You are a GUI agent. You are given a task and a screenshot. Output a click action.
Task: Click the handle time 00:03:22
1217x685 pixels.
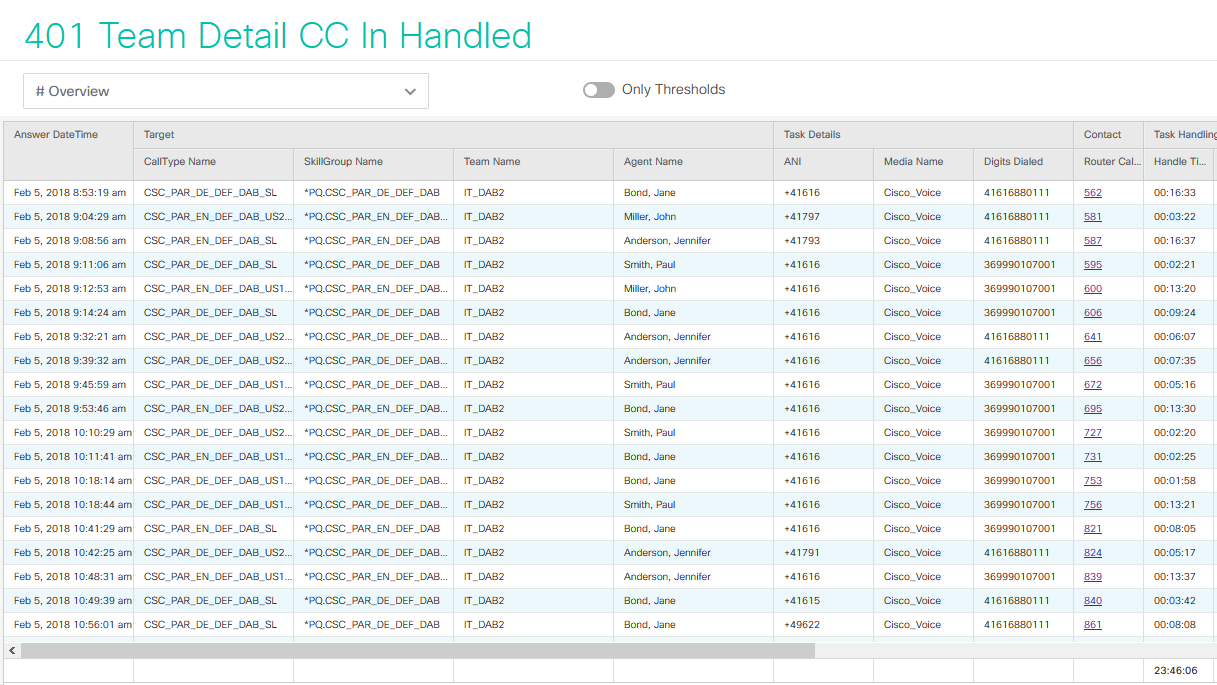coord(1174,217)
